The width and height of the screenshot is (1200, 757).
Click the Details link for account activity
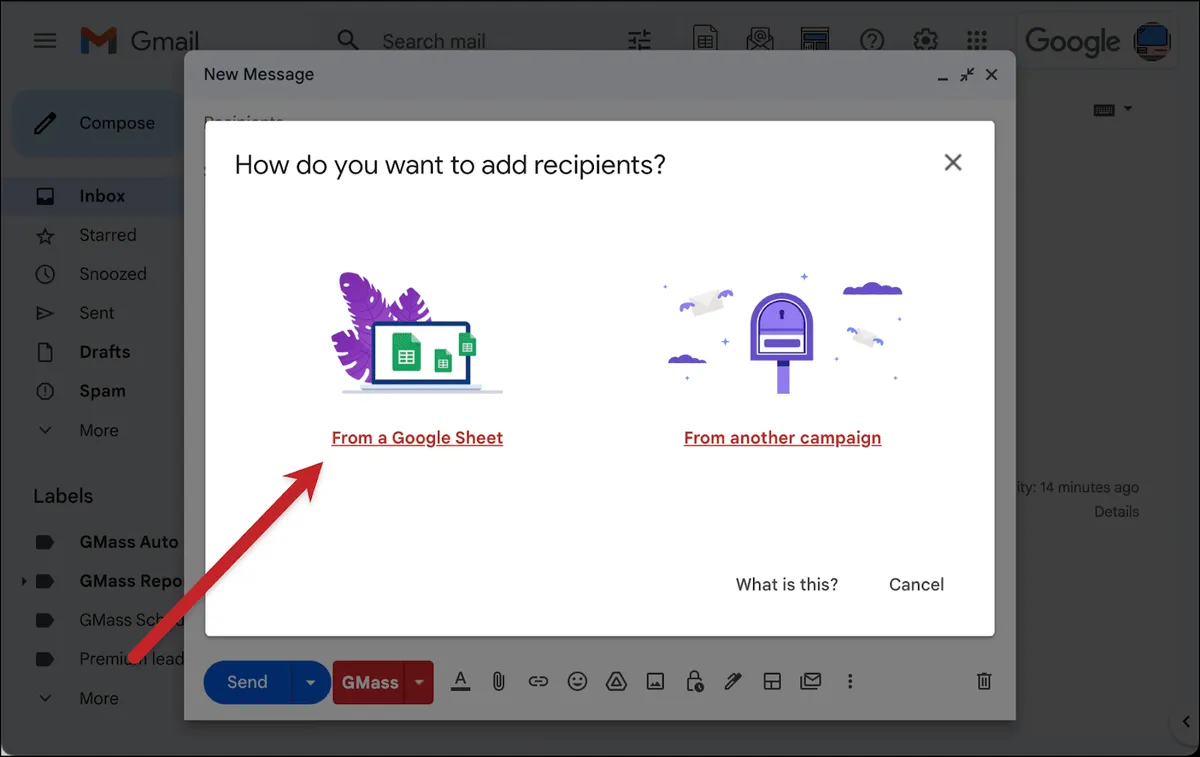point(1116,511)
